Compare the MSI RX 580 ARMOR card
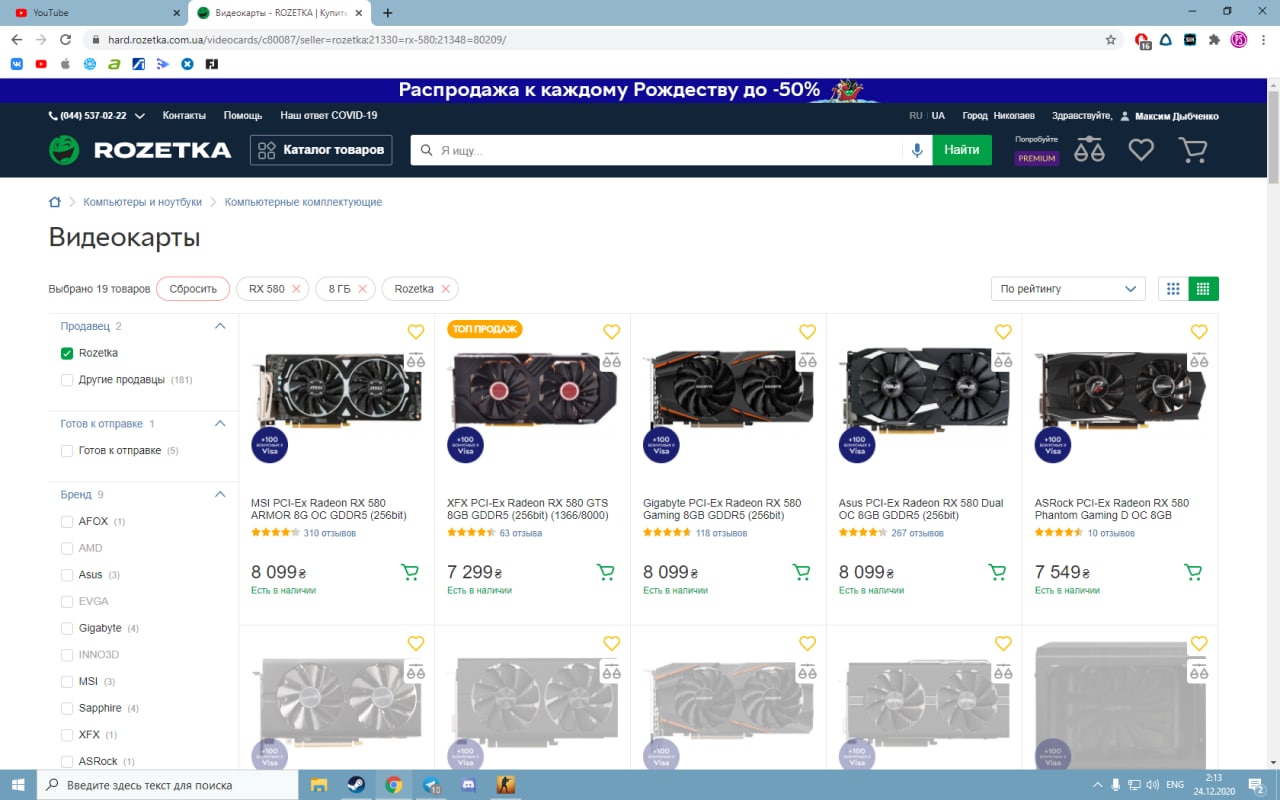The width and height of the screenshot is (1280, 800). coord(416,359)
